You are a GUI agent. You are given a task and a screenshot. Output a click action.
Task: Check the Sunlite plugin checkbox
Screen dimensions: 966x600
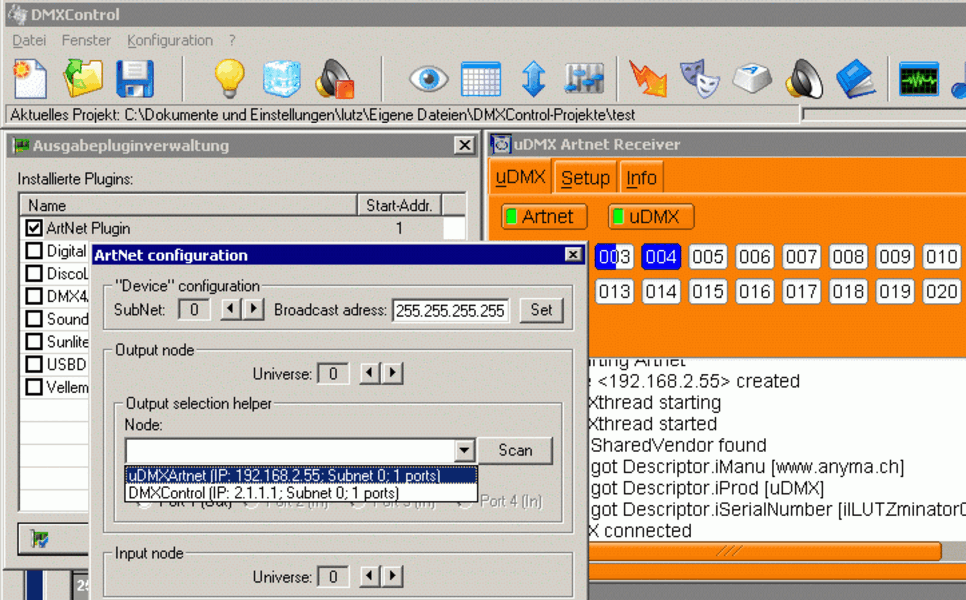click(x=34, y=341)
